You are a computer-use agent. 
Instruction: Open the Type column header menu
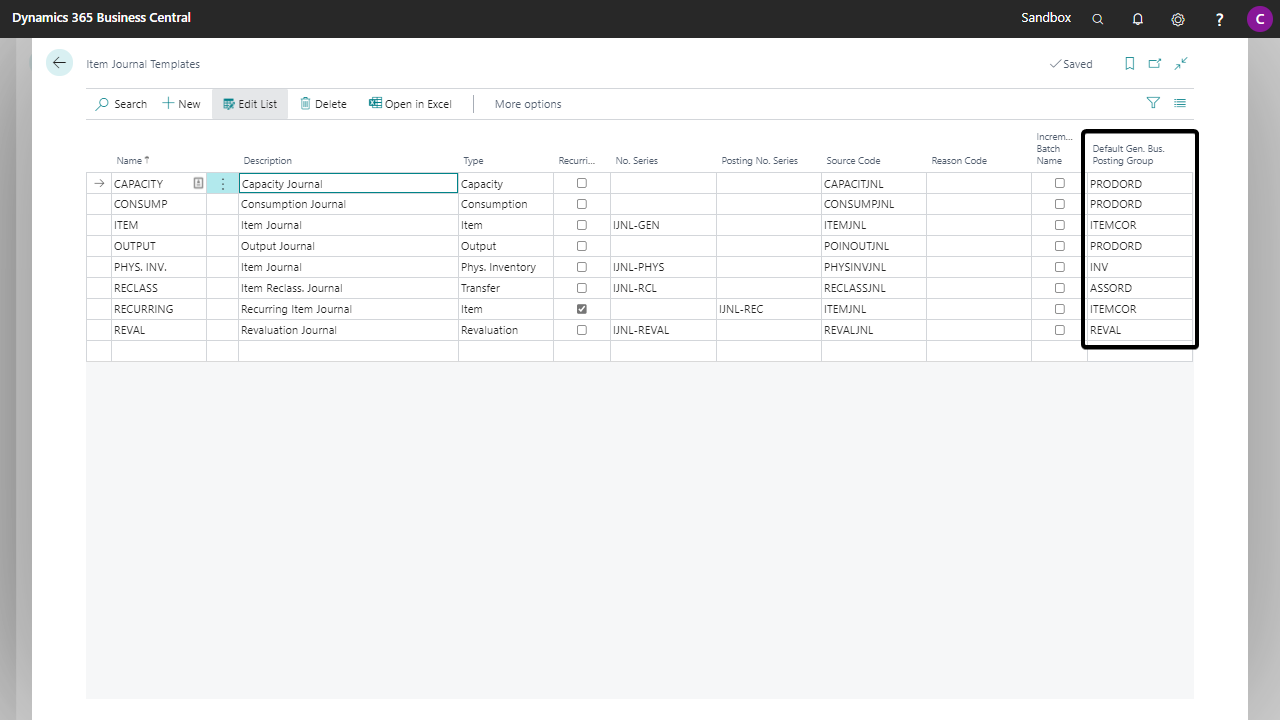point(473,161)
